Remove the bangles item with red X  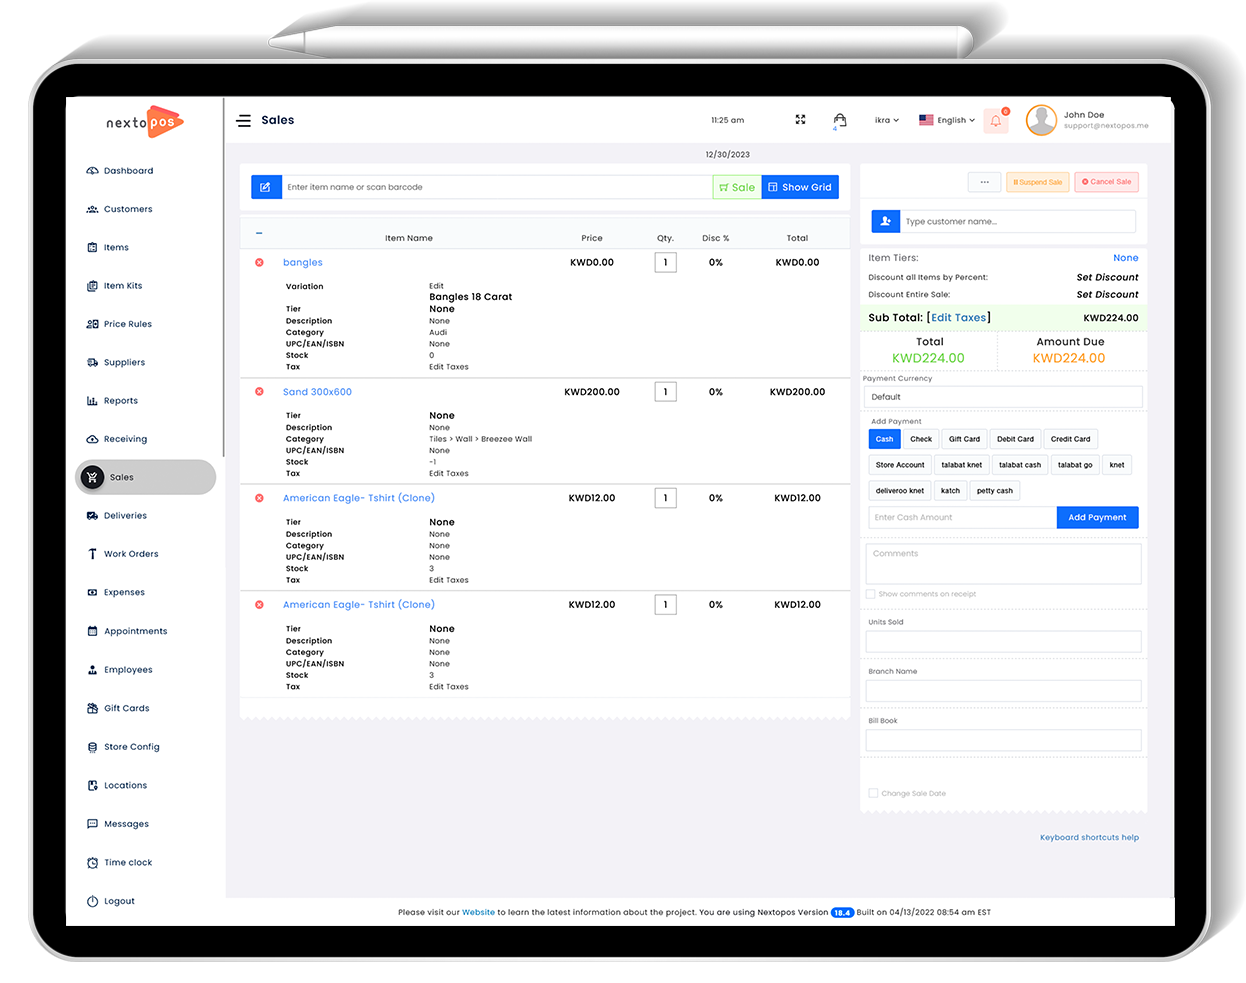pyautogui.click(x=259, y=263)
